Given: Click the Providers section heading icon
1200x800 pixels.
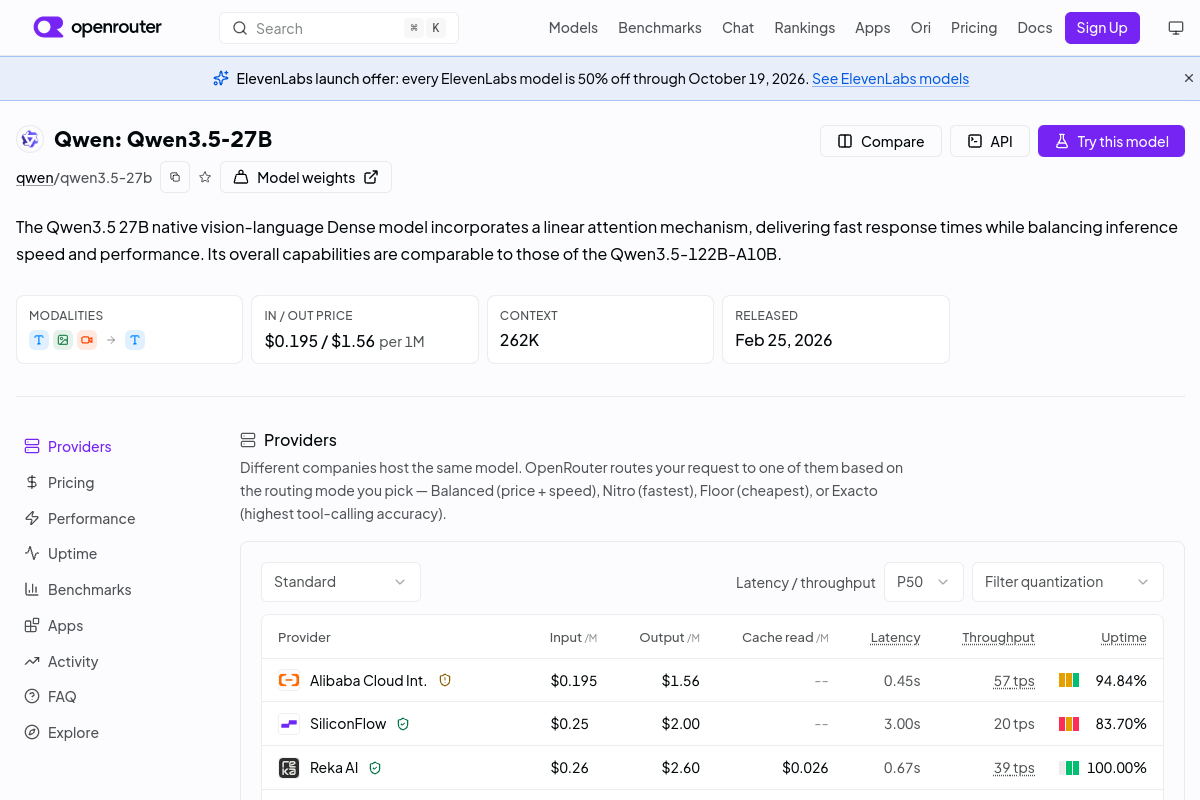Looking at the screenshot, I should tap(248, 440).
